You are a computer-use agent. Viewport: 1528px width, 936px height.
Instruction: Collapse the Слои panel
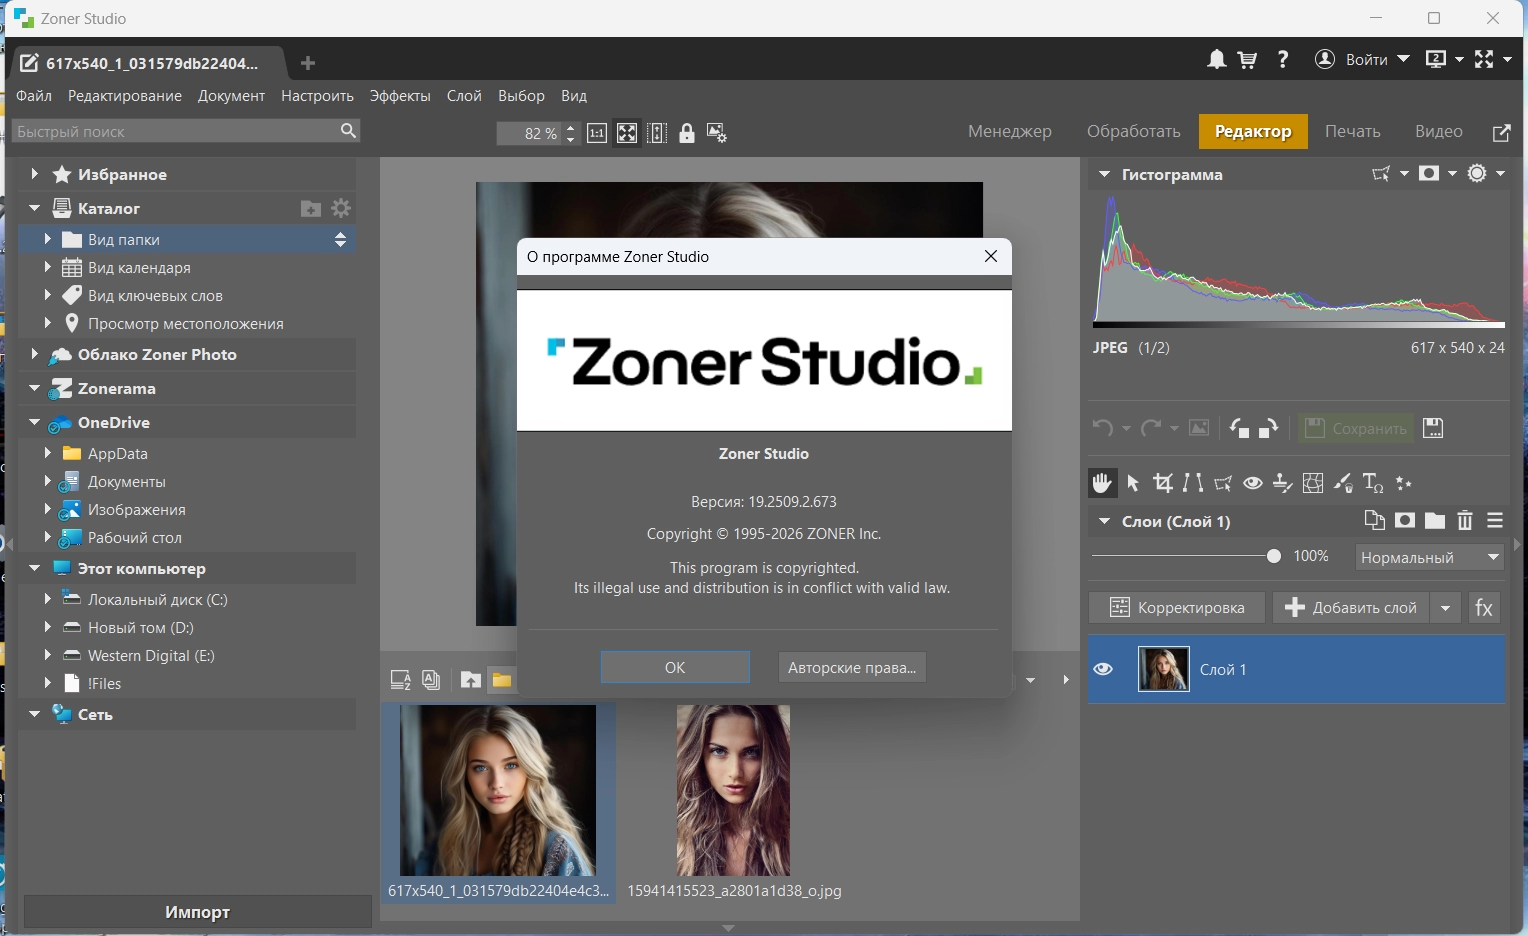(1104, 521)
